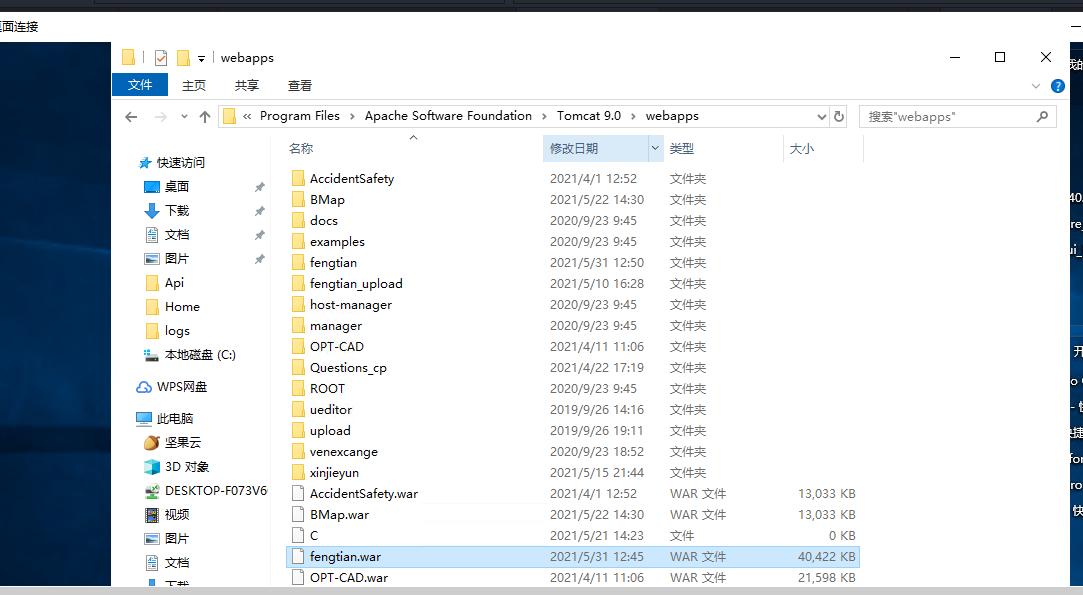
Task: Select the fengtian_upload folder
Action: 356,284
